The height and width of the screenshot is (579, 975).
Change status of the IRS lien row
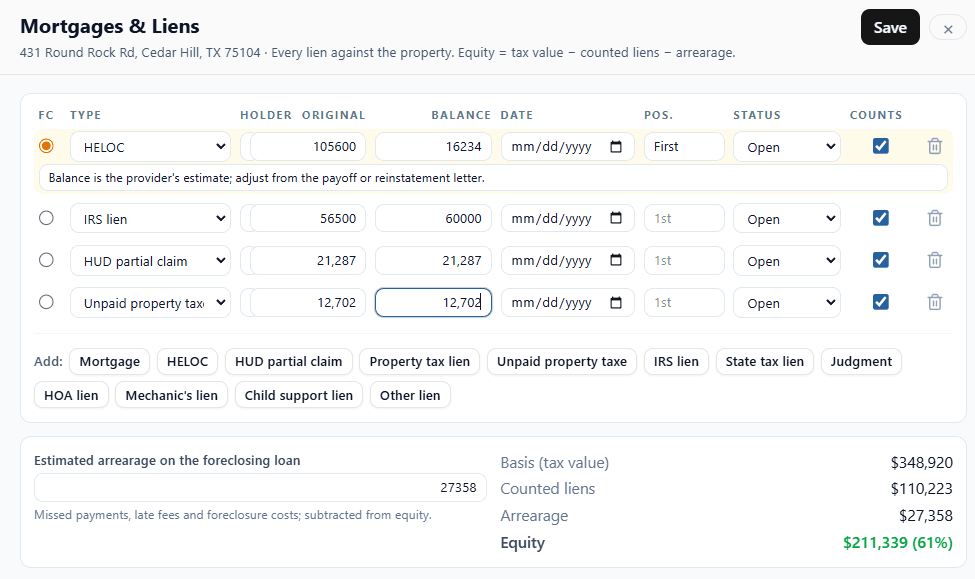(787, 219)
